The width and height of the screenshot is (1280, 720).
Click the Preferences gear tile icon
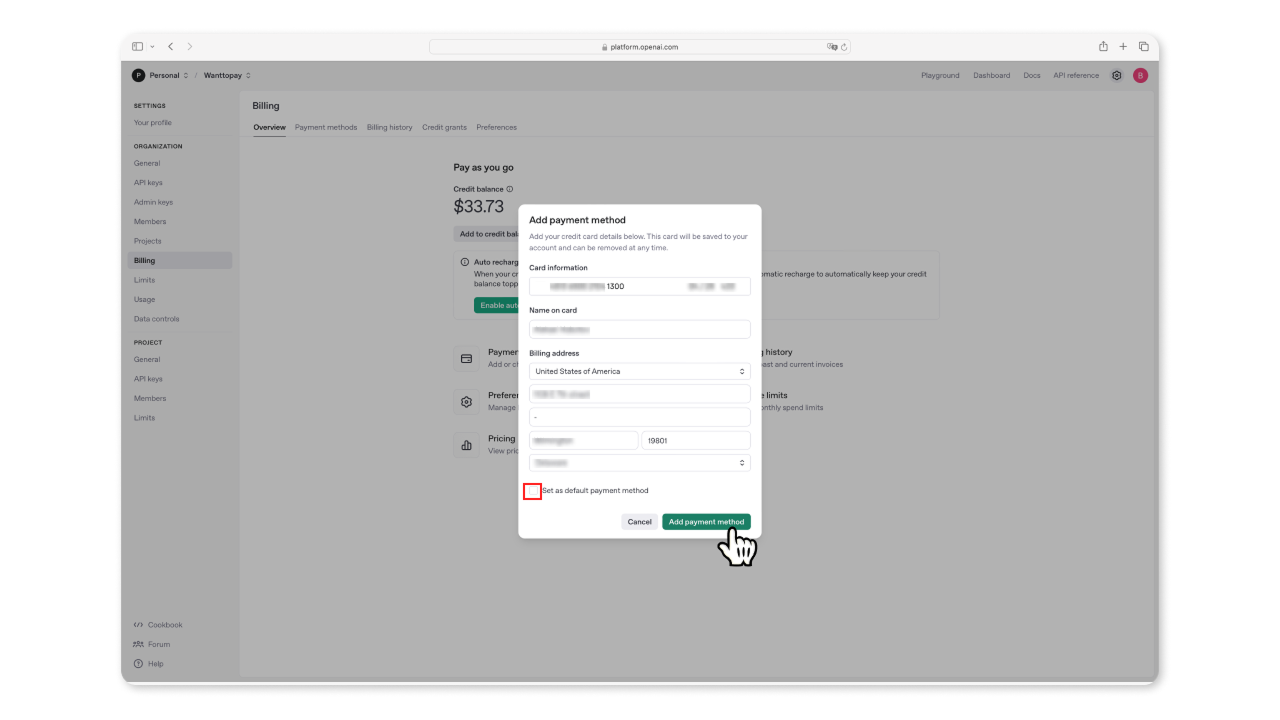[x=466, y=402]
